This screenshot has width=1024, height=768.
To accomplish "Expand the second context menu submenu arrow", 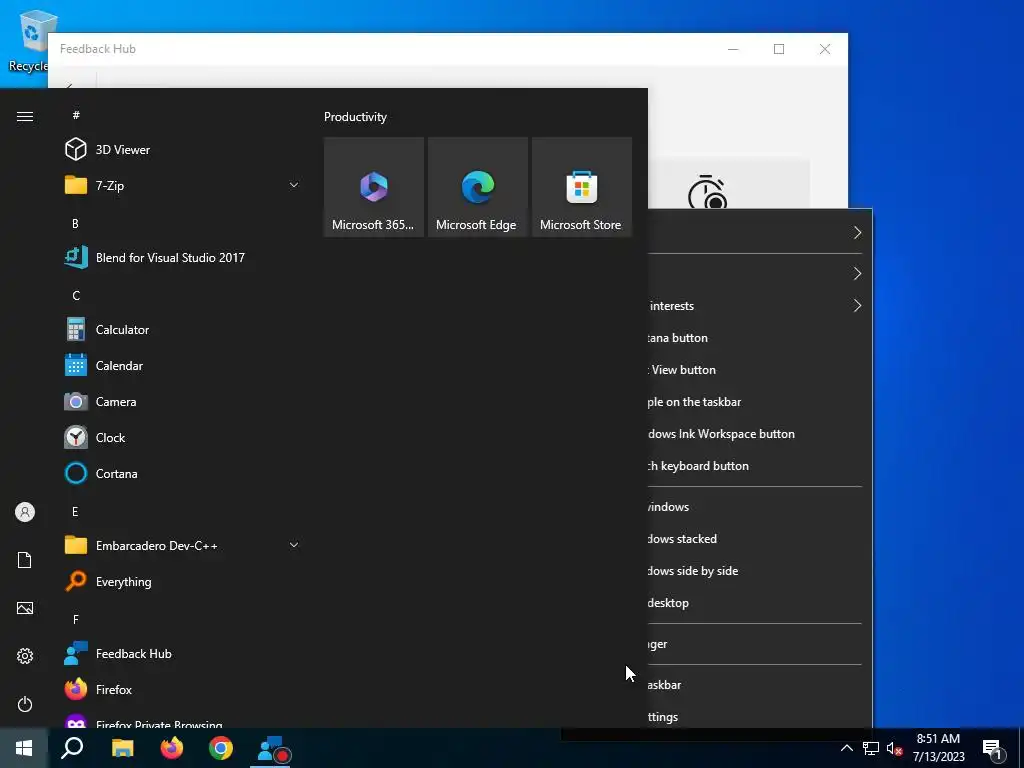I will pyautogui.click(x=857, y=274).
